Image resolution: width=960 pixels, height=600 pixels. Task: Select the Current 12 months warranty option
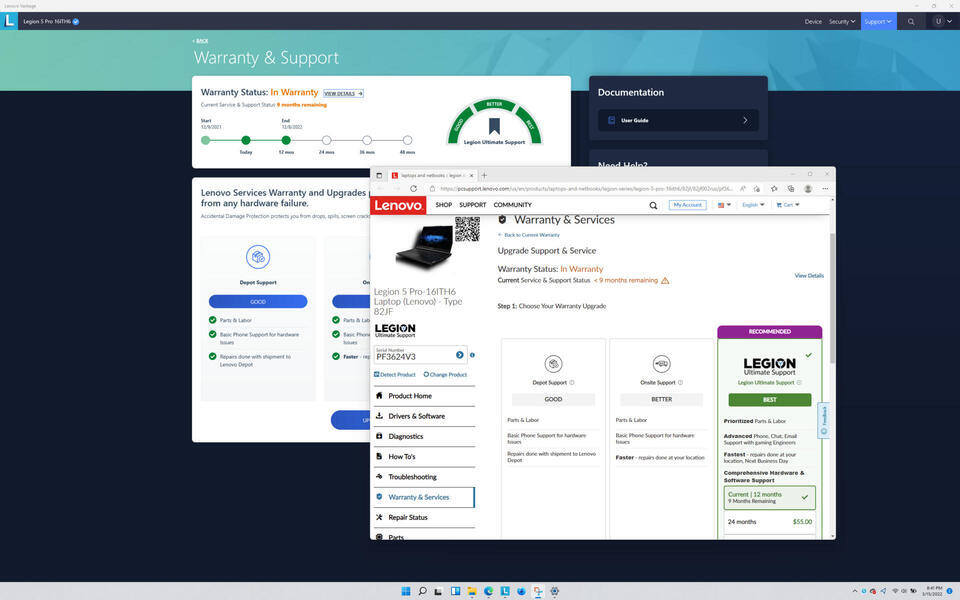coord(770,497)
